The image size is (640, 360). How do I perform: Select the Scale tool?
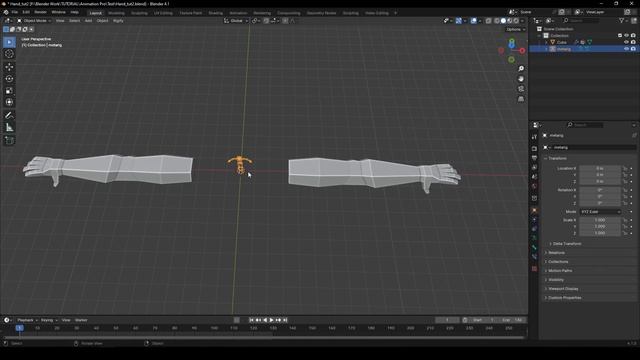[x=9, y=91]
